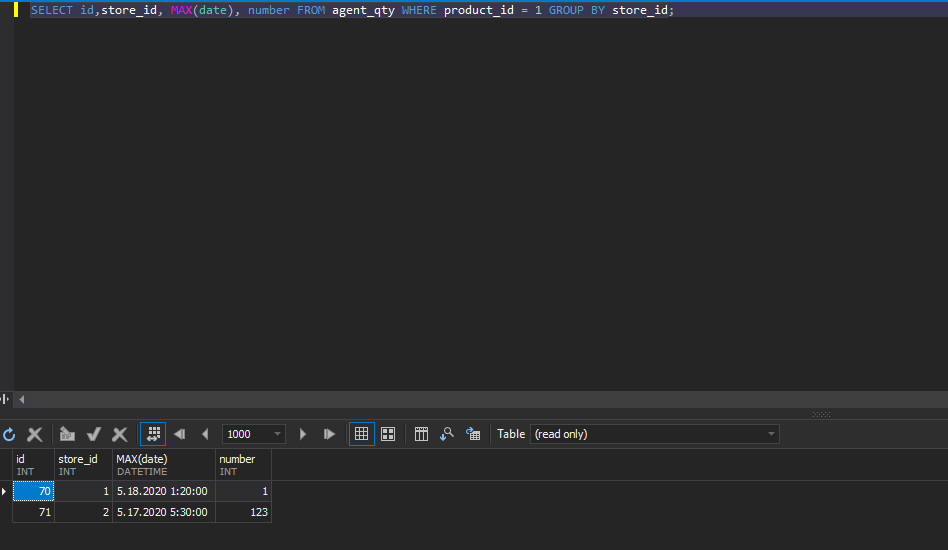
Task: Click on WHERE keyword in the query
Action: tap(419, 10)
